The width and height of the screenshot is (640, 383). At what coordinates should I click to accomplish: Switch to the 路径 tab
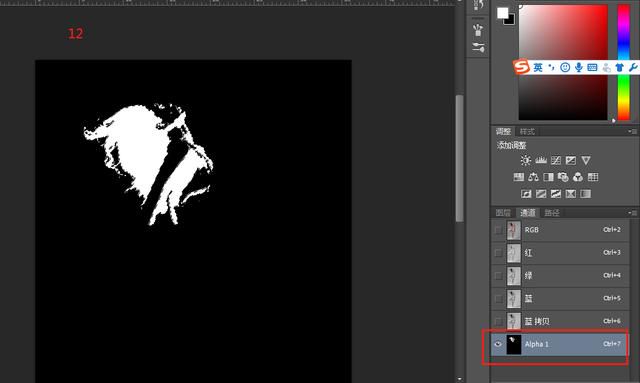click(x=552, y=213)
